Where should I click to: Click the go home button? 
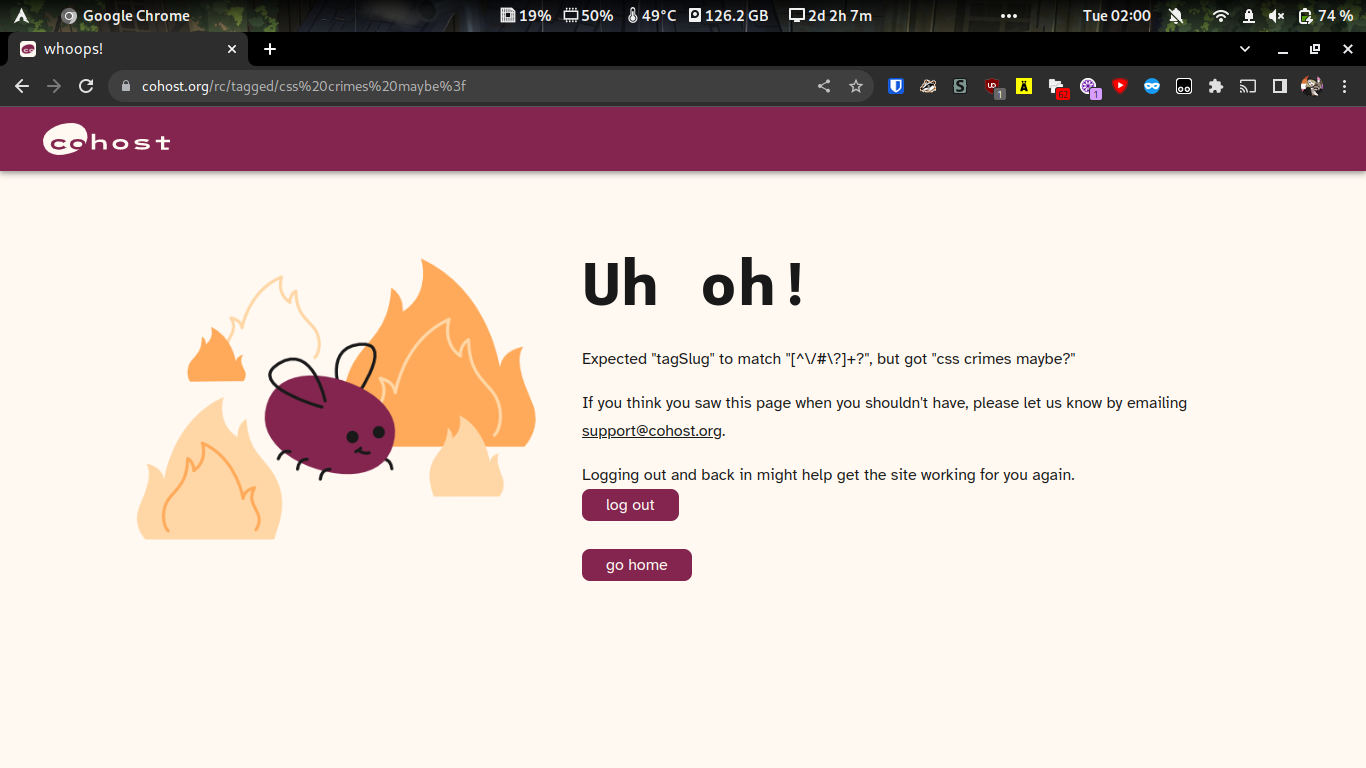636,565
